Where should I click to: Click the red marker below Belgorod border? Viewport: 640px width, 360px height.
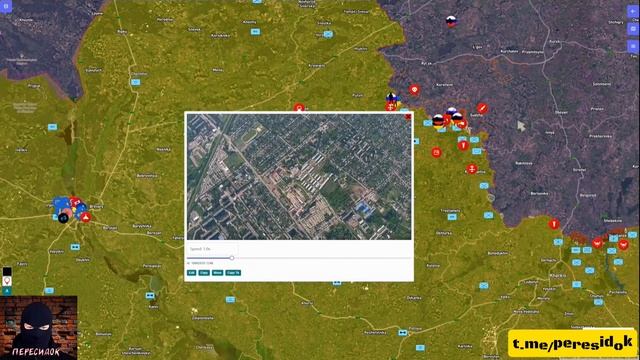(554, 224)
